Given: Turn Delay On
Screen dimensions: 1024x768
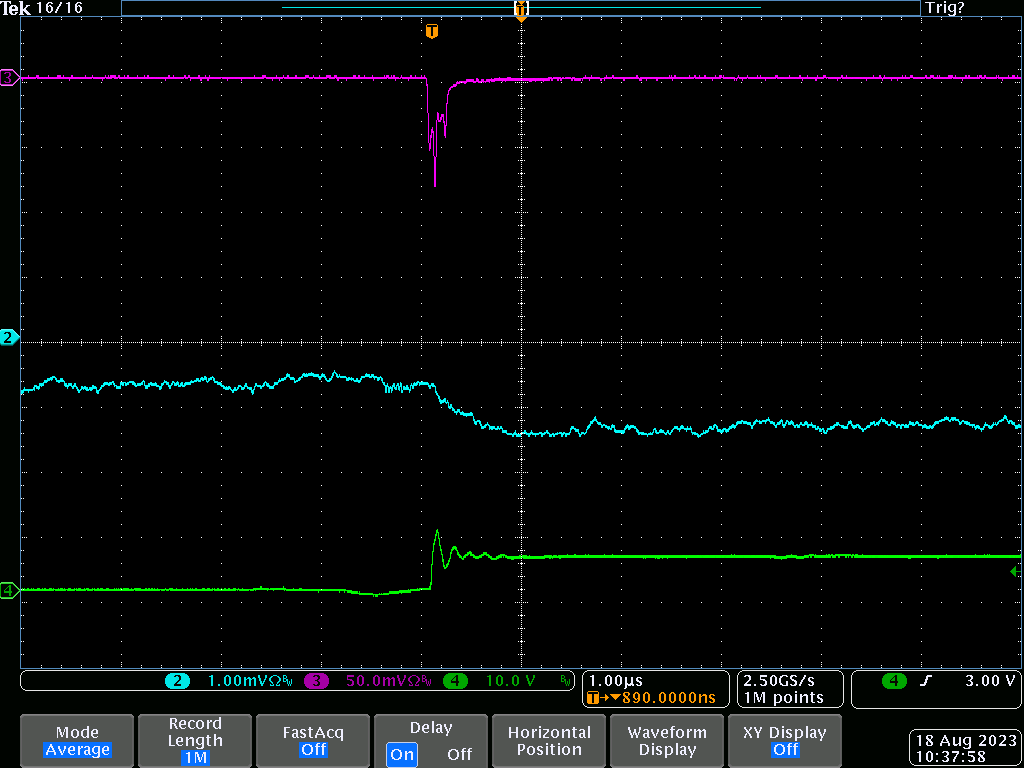Looking at the screenshot, I should [402, 754].
